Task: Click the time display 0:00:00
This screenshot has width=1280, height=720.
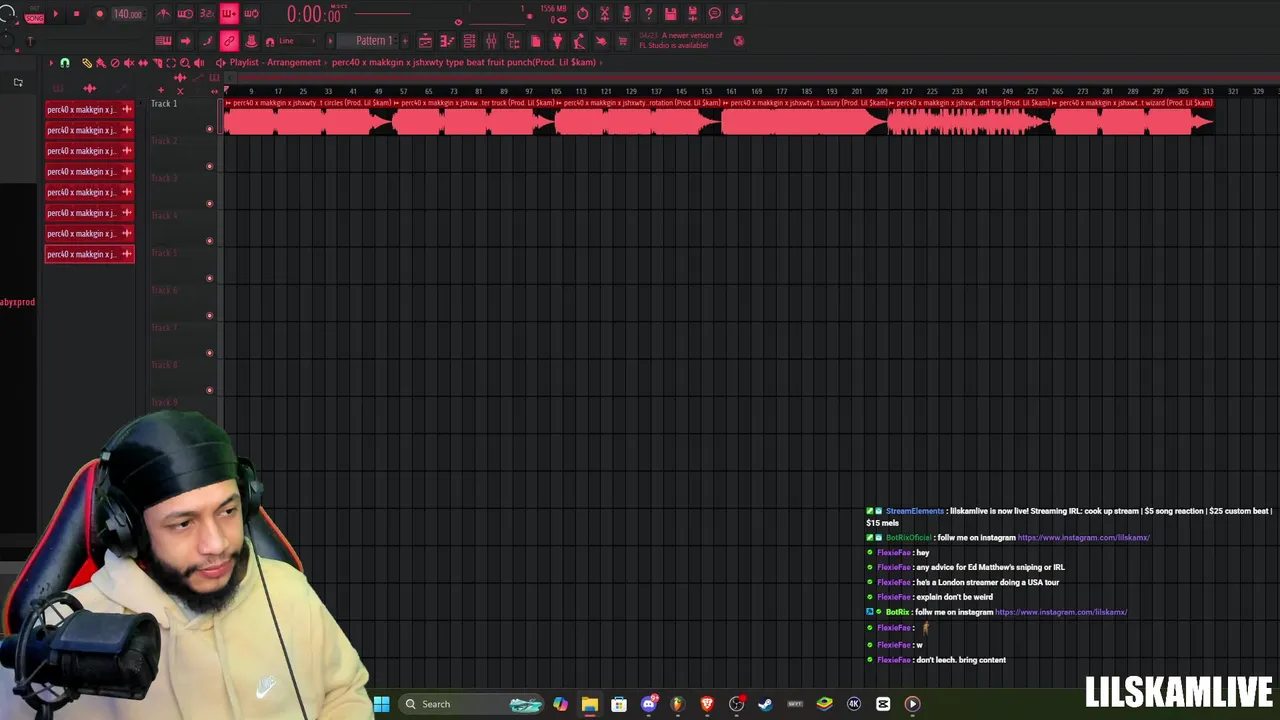Action: tap(314, 15)
